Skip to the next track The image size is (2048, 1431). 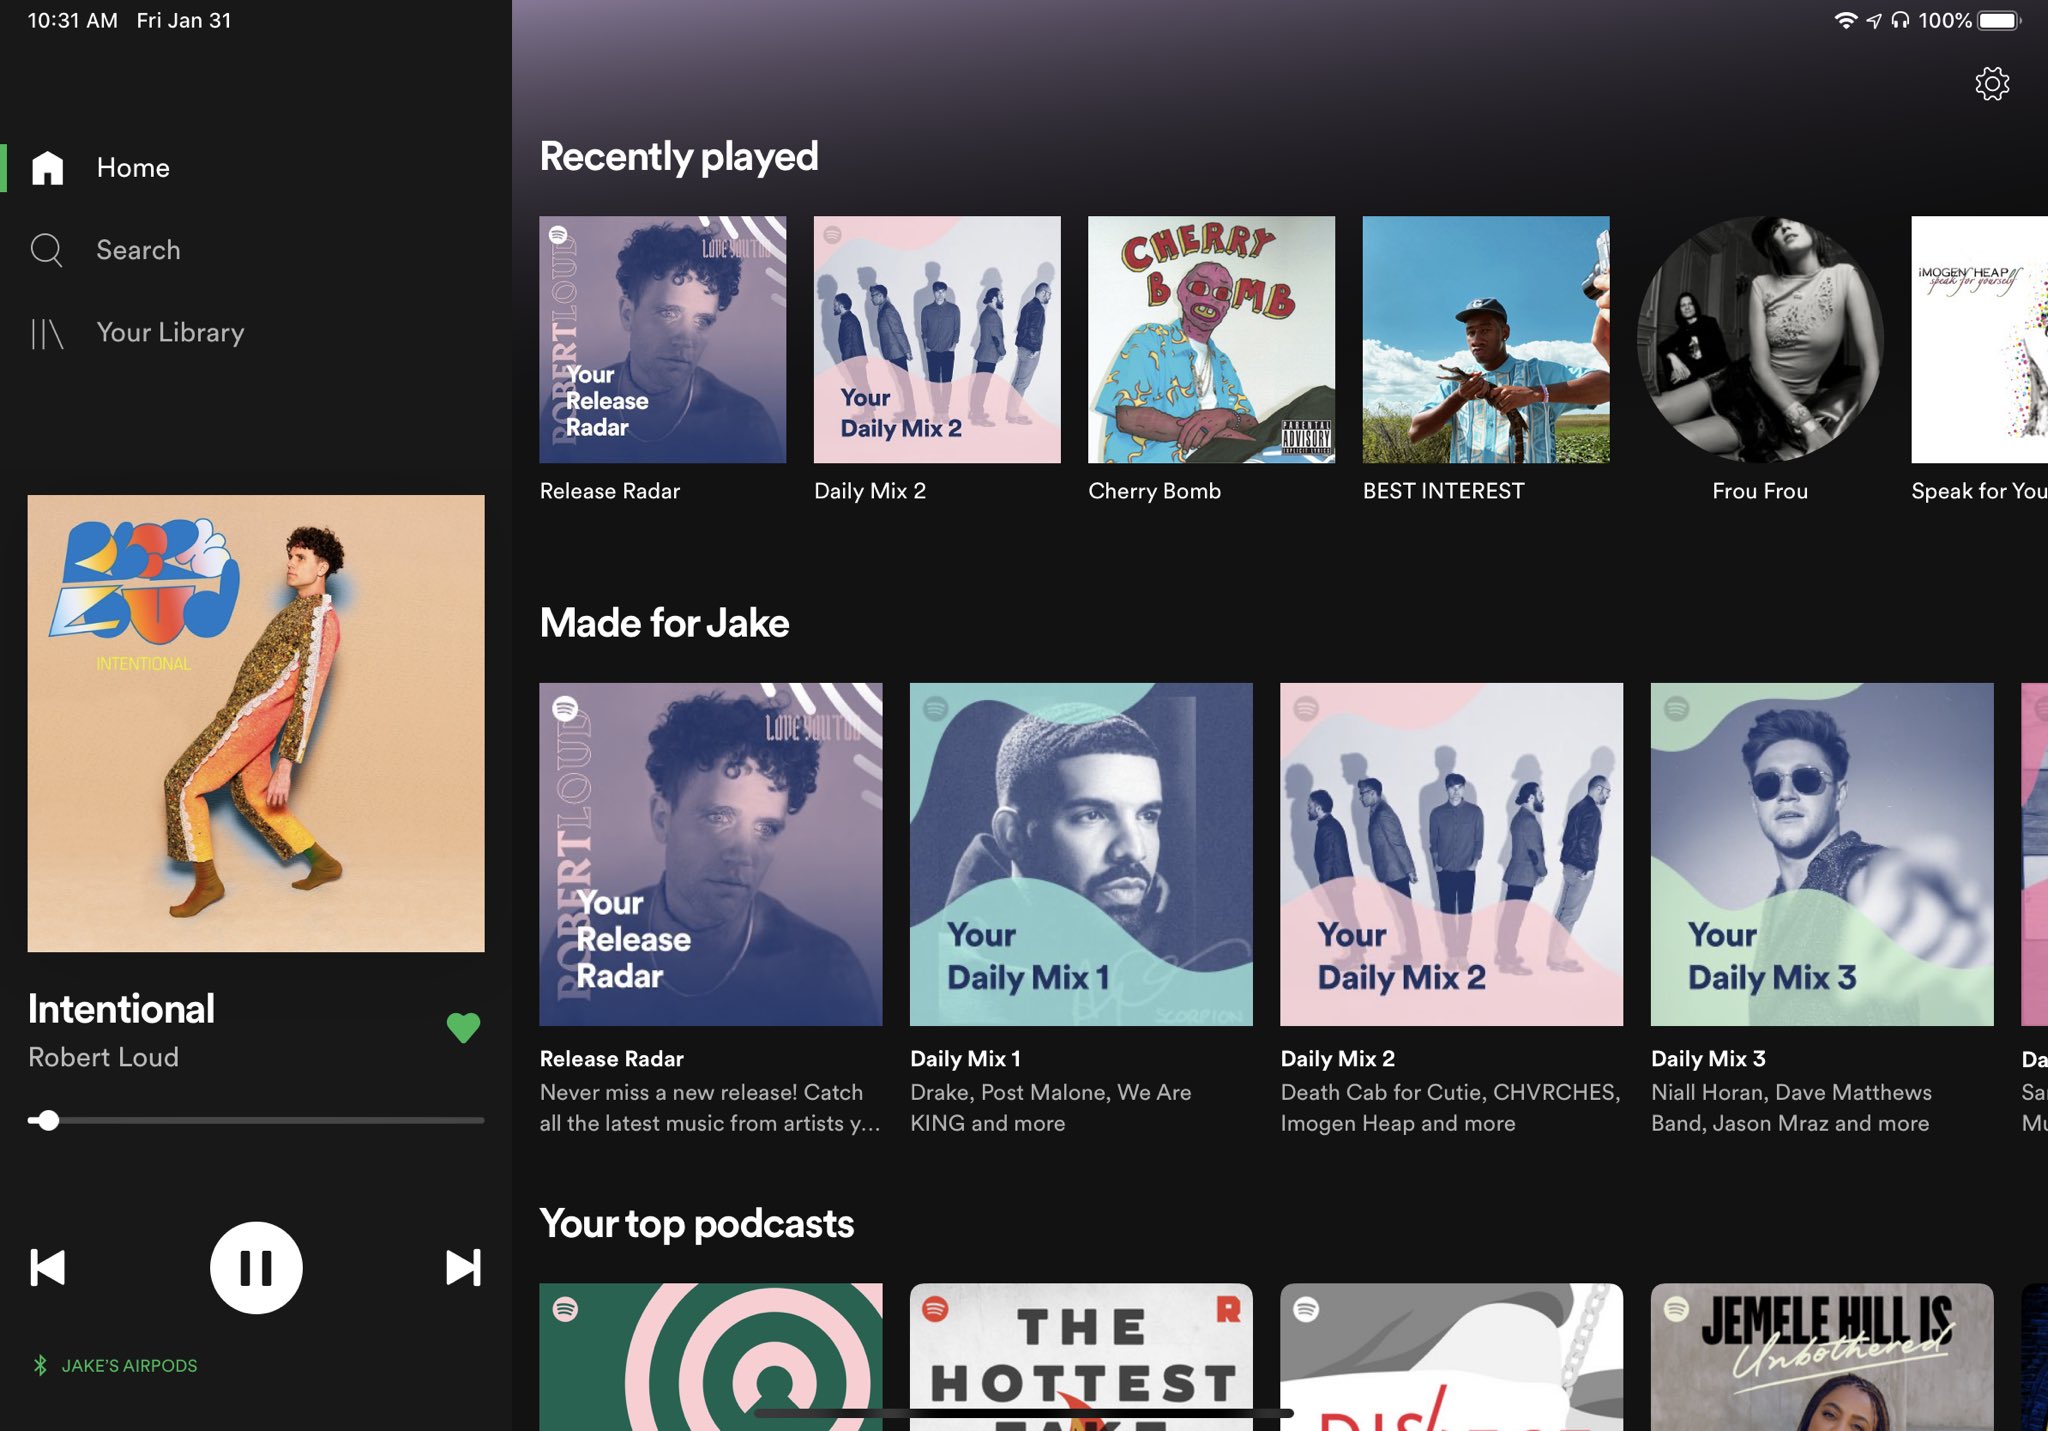tap(462, 1268)
